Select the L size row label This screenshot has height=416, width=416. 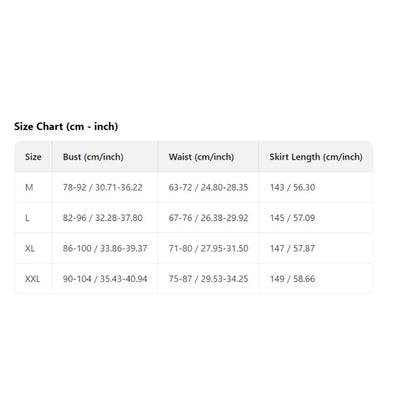point(27,218)
